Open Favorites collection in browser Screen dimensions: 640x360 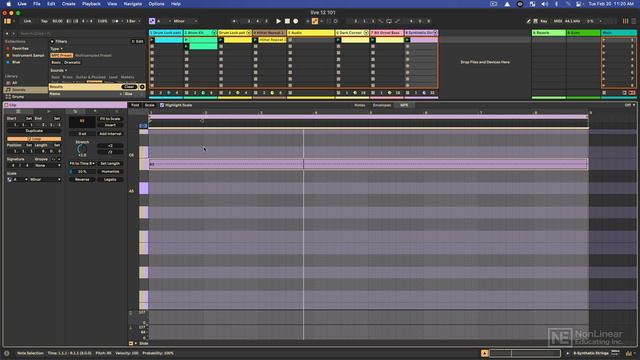pyautogui.click(x=20, y=49)
